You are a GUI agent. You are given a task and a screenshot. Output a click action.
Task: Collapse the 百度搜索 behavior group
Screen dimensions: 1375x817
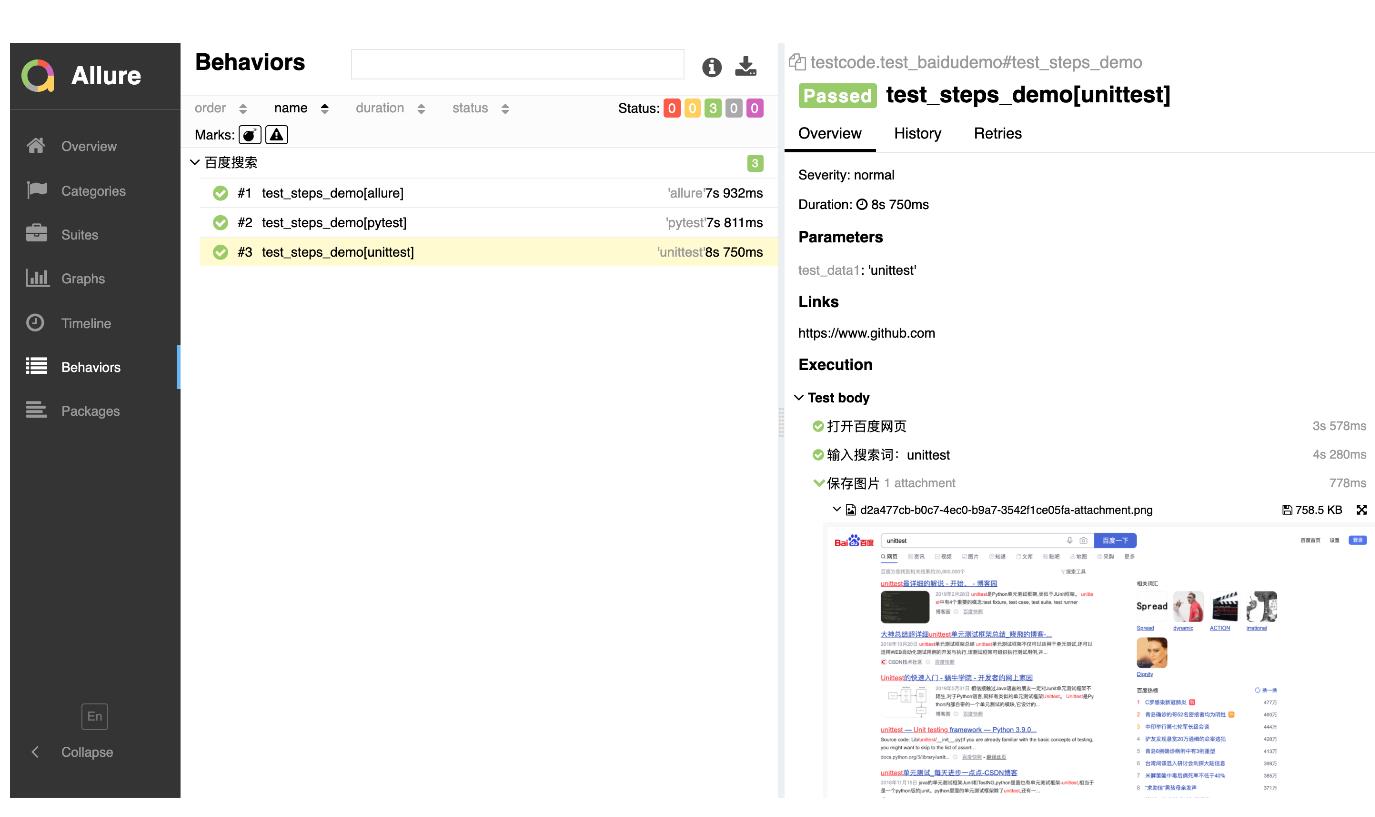click(196, 163)
